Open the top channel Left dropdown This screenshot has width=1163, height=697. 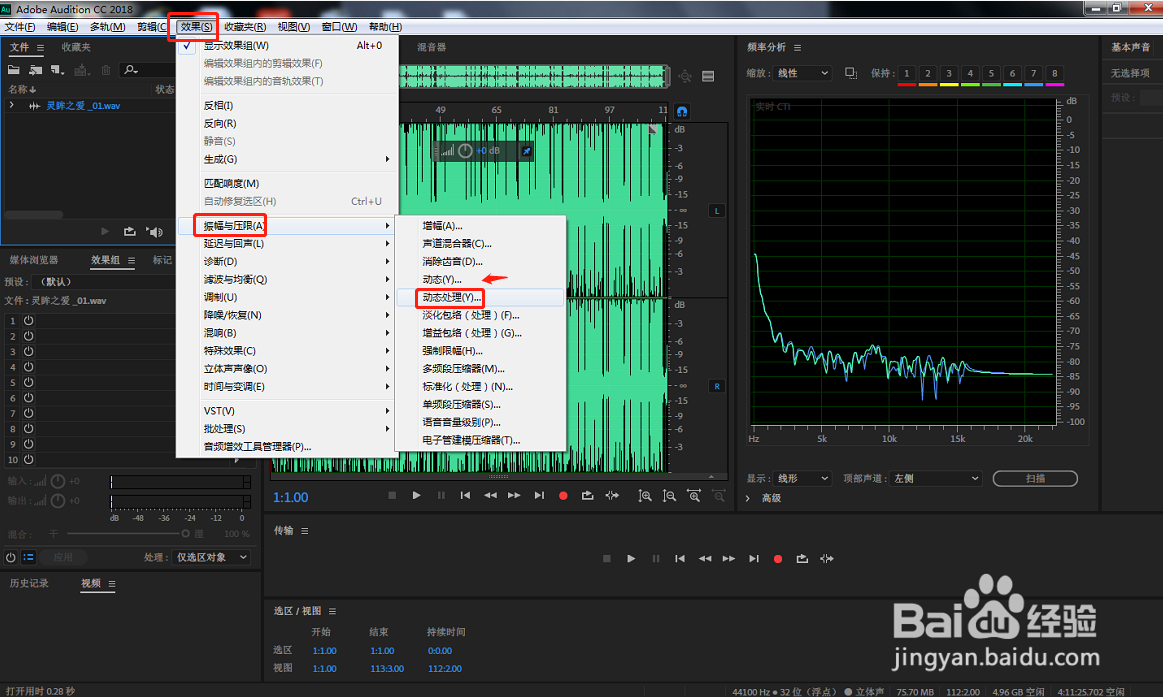click(x=936, y=478)
